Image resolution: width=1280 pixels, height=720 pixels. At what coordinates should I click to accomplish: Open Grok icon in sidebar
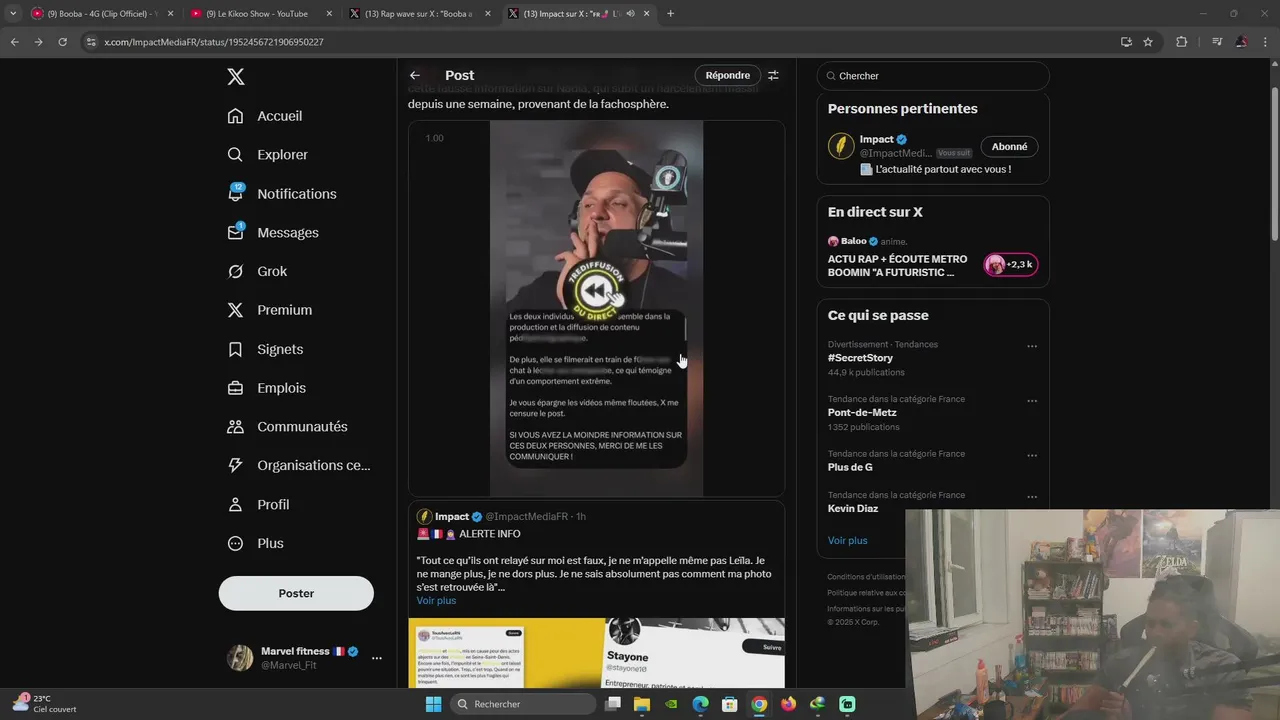pos(235,271)
